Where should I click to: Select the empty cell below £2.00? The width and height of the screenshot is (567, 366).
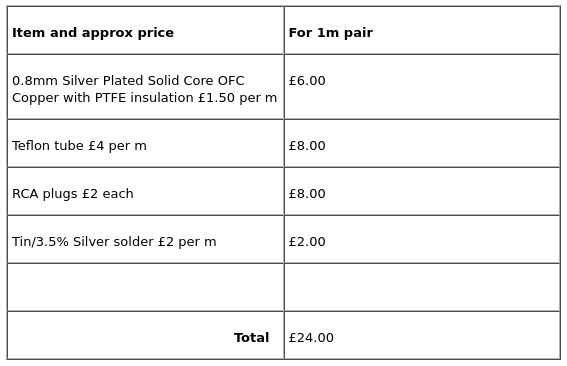[x=422, y=287]
